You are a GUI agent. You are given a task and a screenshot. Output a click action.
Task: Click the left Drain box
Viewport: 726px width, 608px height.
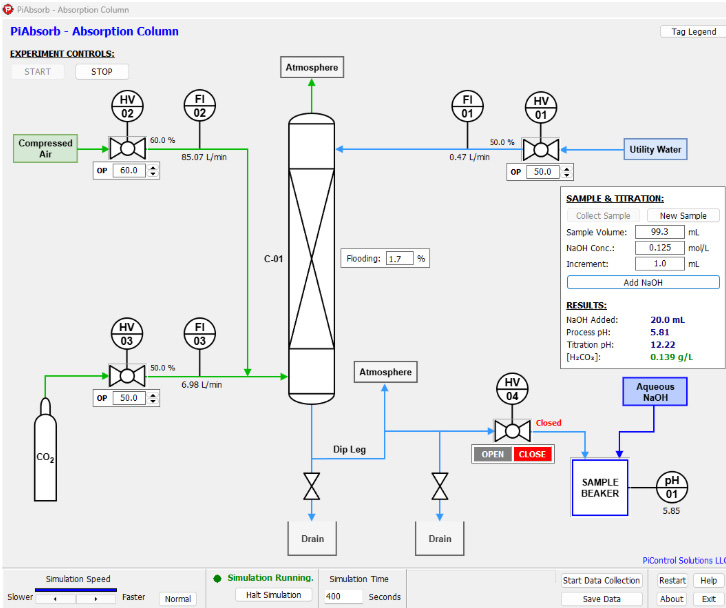point(312,539)
